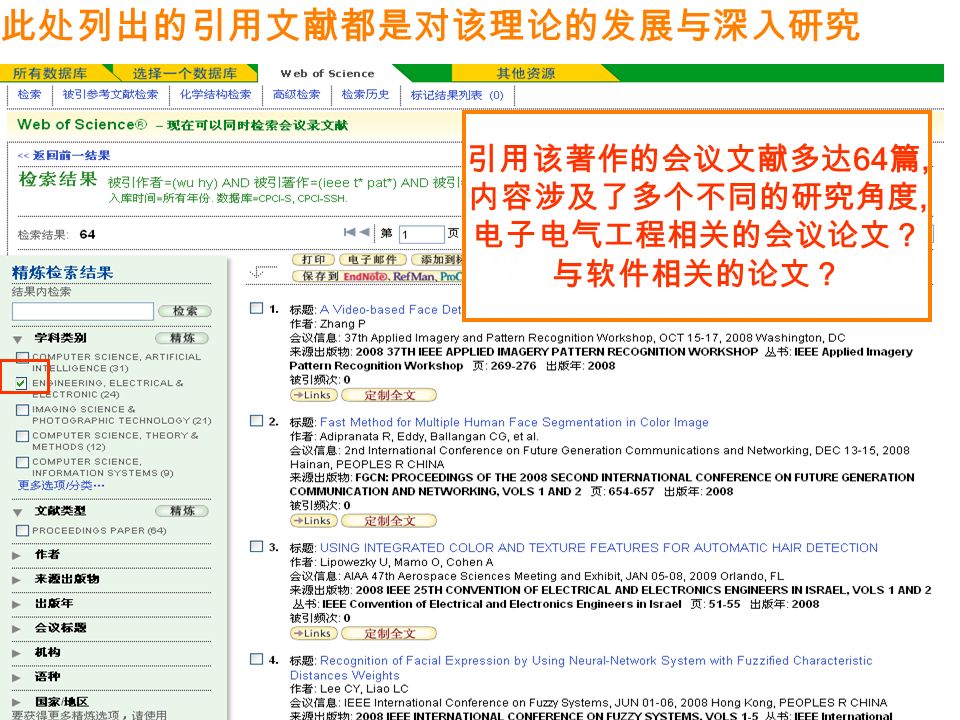Select the checkbox for result 2

(257, 421)
